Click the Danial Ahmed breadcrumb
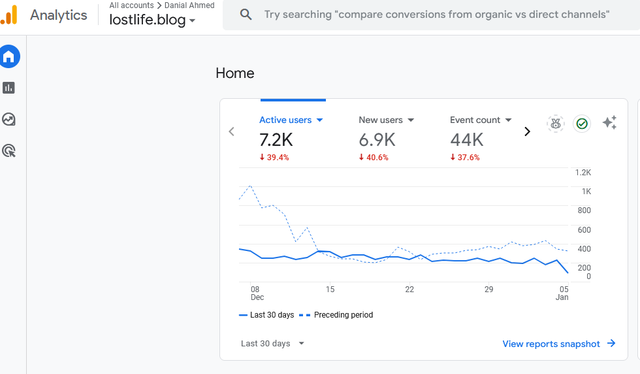Screen dimensions: 640x374 point(189,5)
